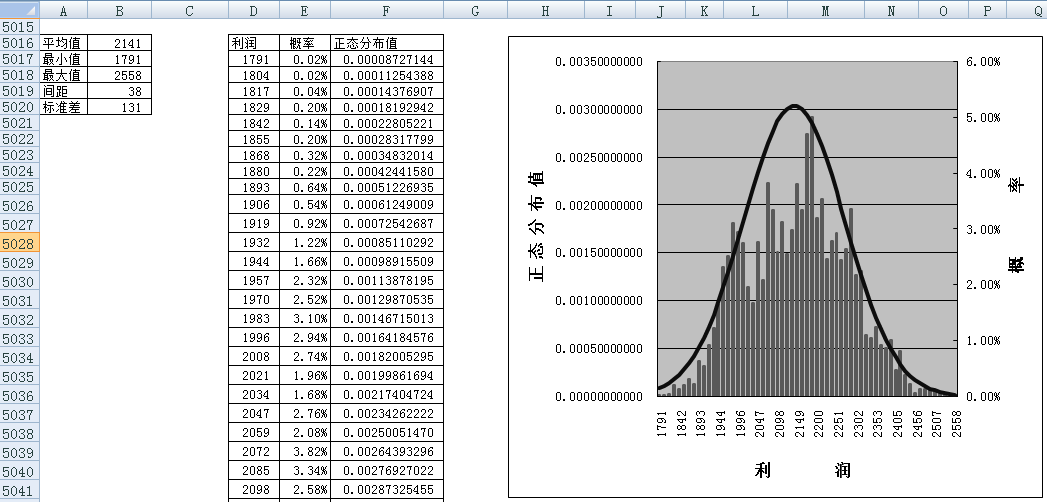1047x502 pixels.
Task: Select the 最大值 label cell
Action: [x=63, y=75]
